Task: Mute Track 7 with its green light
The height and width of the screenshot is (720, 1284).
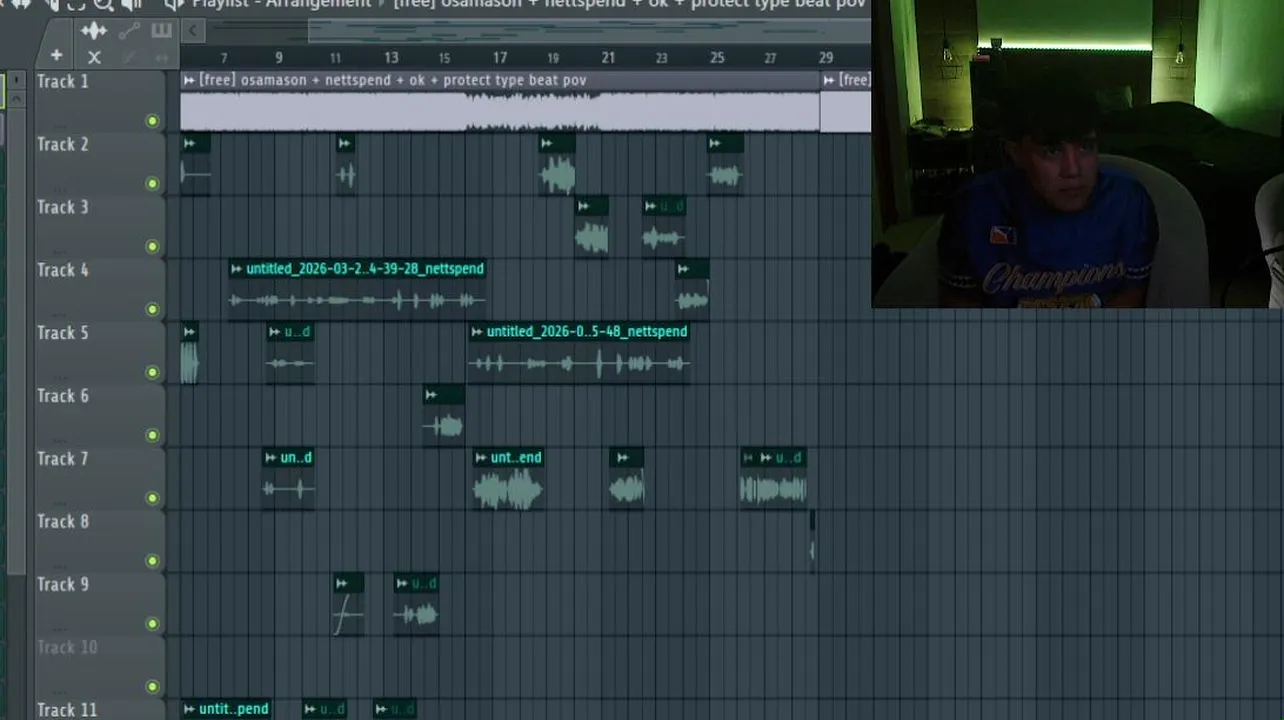Action: pyautogui.click(x=152, y=498)
